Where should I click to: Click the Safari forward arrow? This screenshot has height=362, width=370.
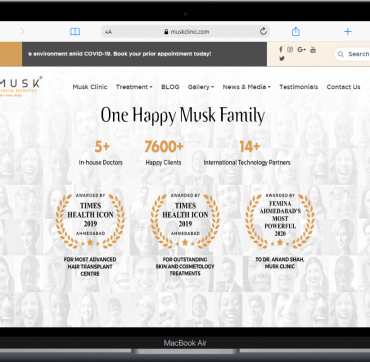(x=23, y=32)
